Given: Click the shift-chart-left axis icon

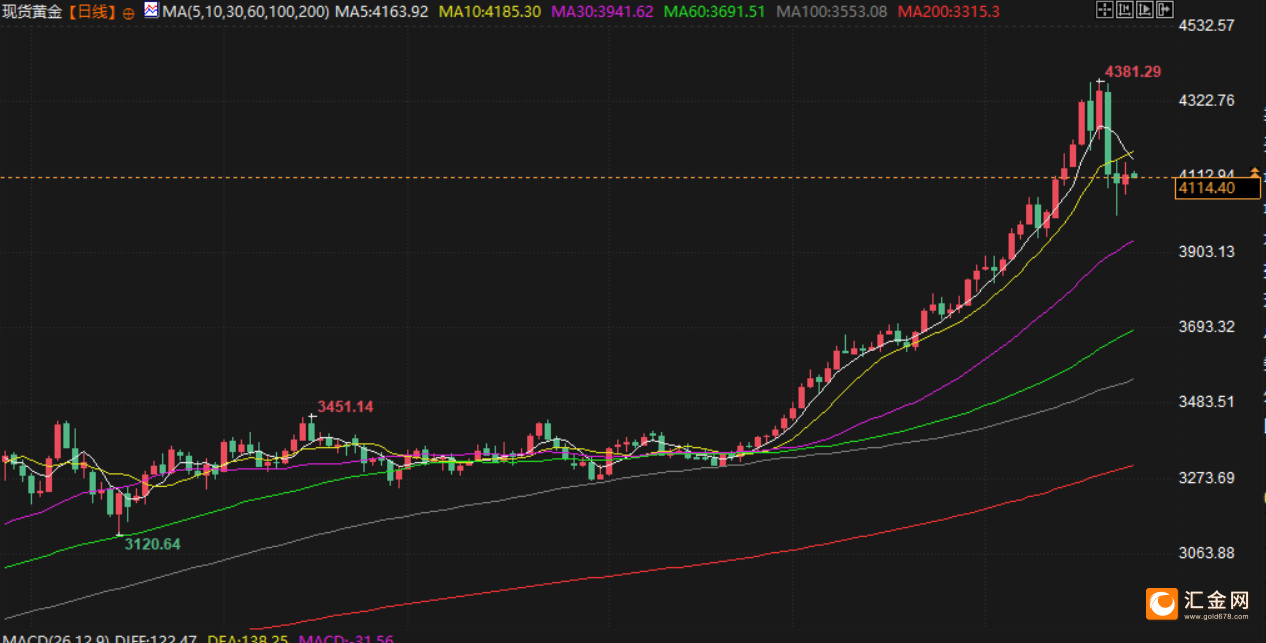Looking at the screenshot, I should tap(1125, 10).
